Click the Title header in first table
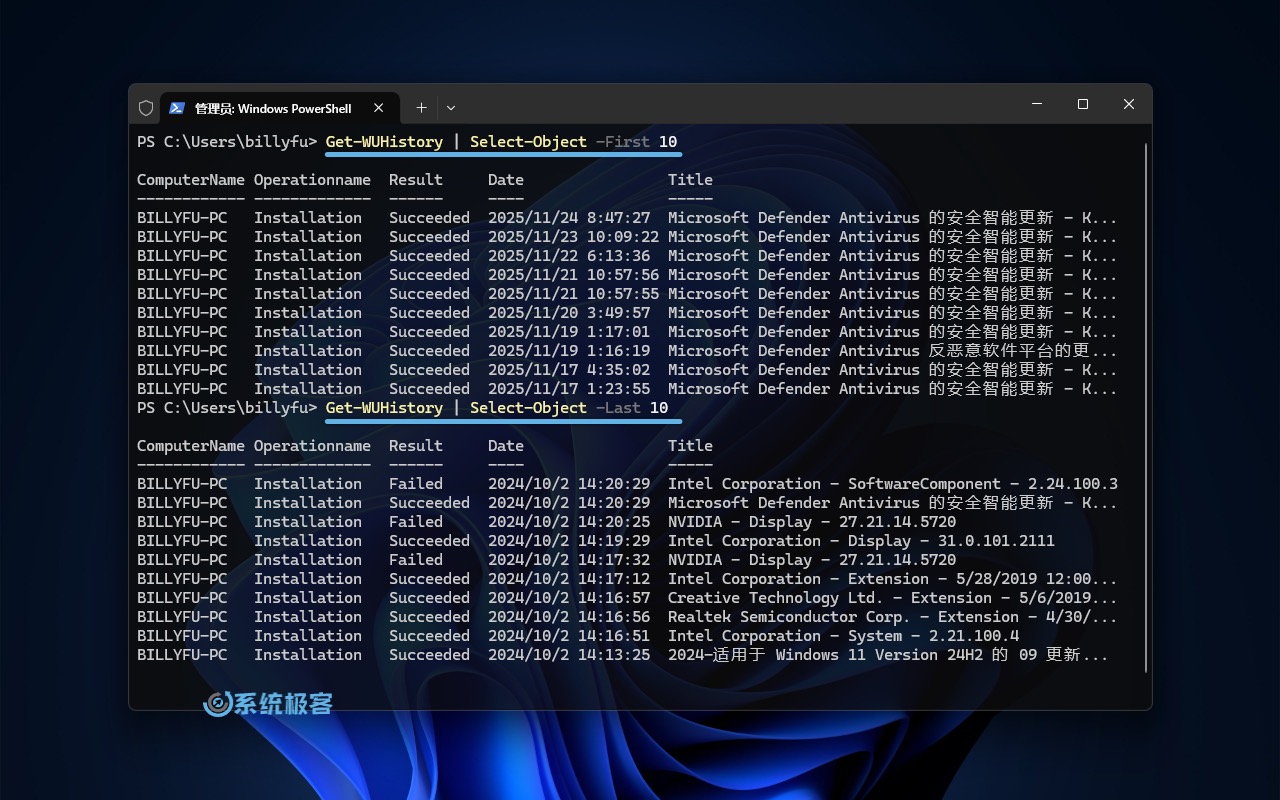Image resolution: width=1280 pixels, height=800 pixels. 690,180
